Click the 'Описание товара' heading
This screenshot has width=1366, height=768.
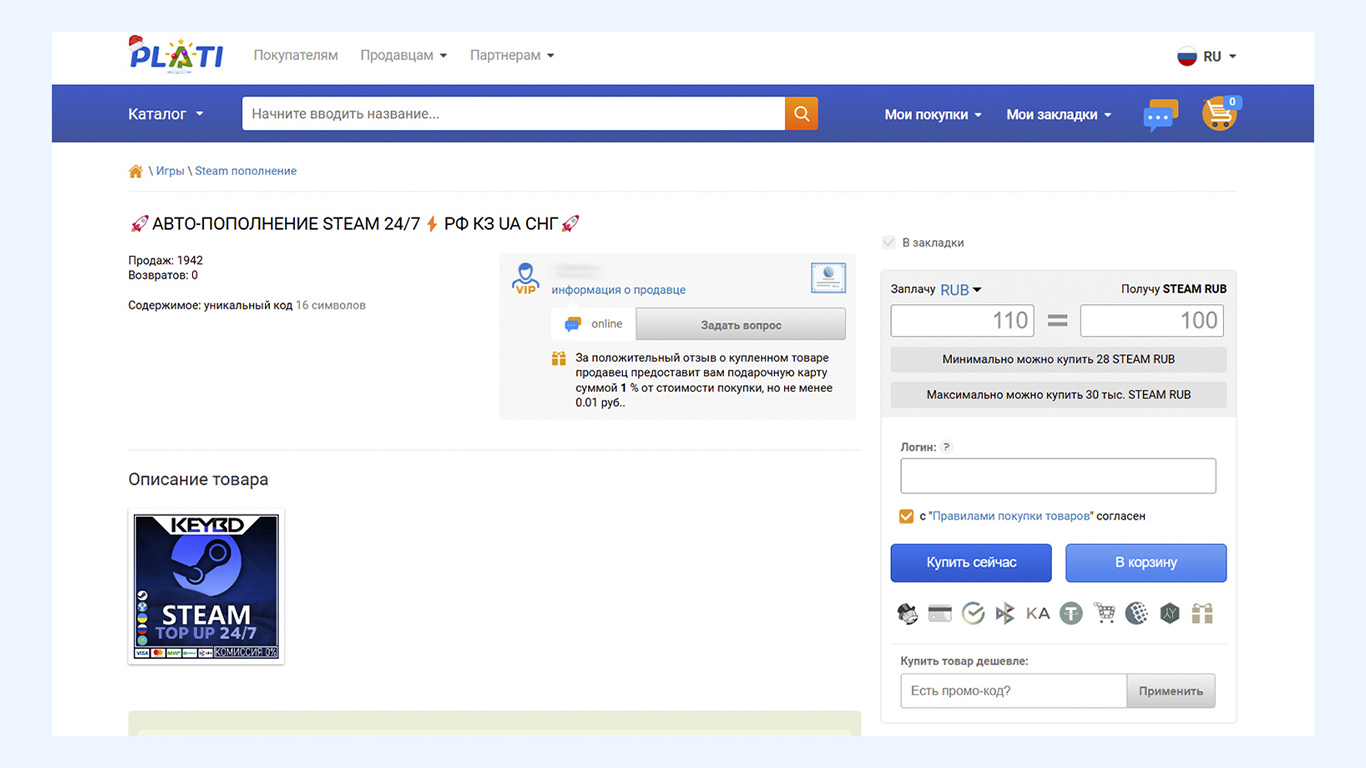[x=198, y=479]
